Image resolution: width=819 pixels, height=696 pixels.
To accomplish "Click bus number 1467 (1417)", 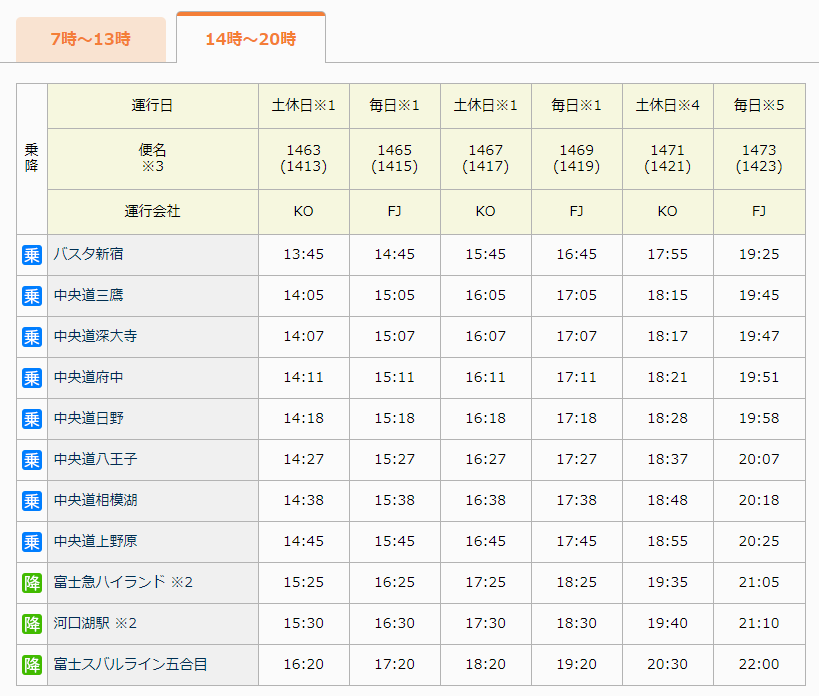I will tap(485, 159).
